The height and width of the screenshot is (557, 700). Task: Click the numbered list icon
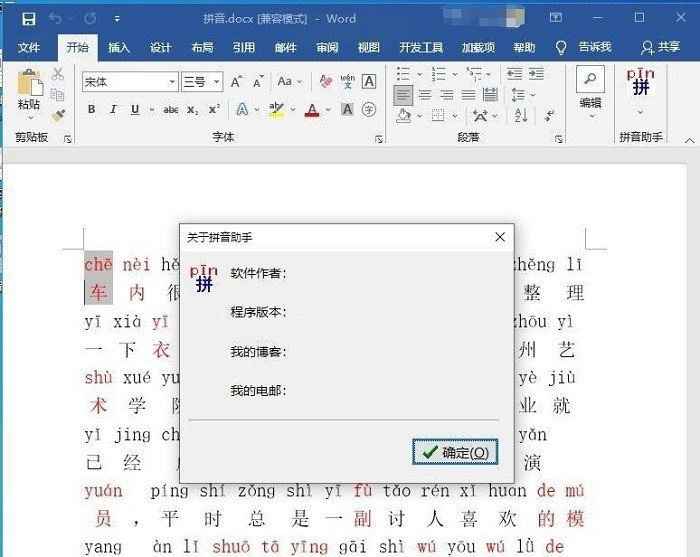click(438, 74)
